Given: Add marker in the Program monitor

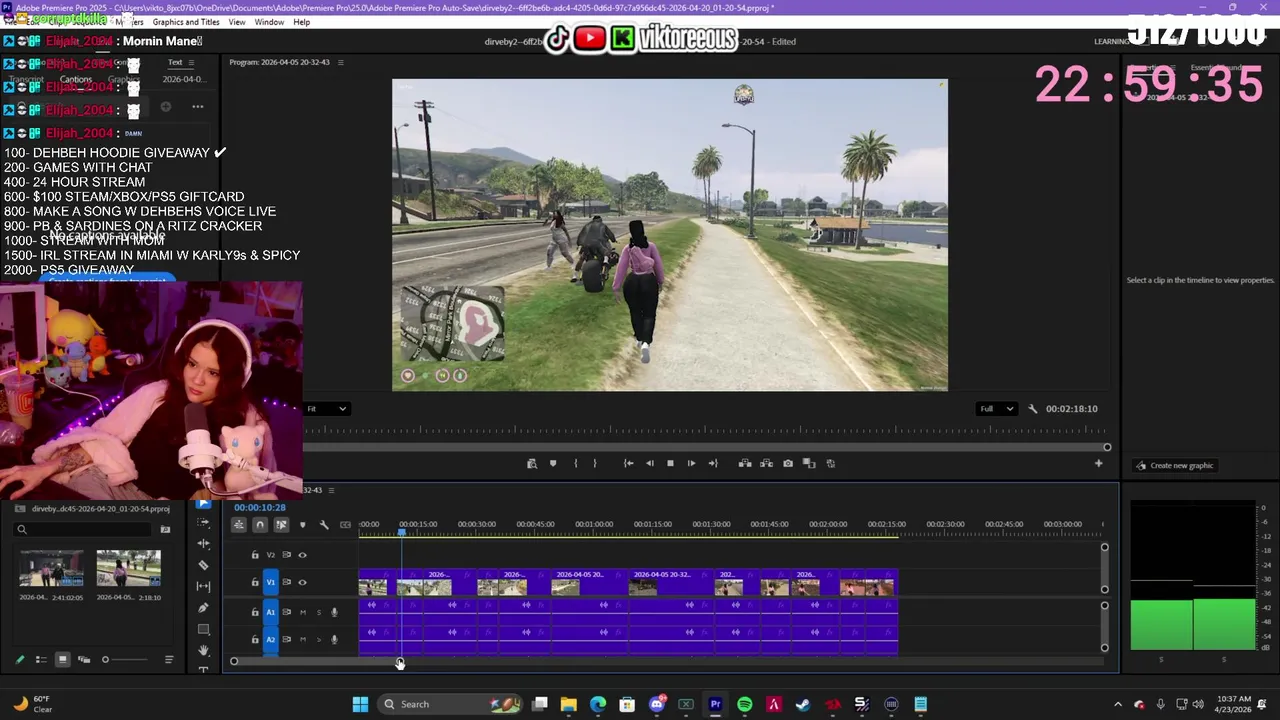Looking at the screenshot, I should click(553, 463).
